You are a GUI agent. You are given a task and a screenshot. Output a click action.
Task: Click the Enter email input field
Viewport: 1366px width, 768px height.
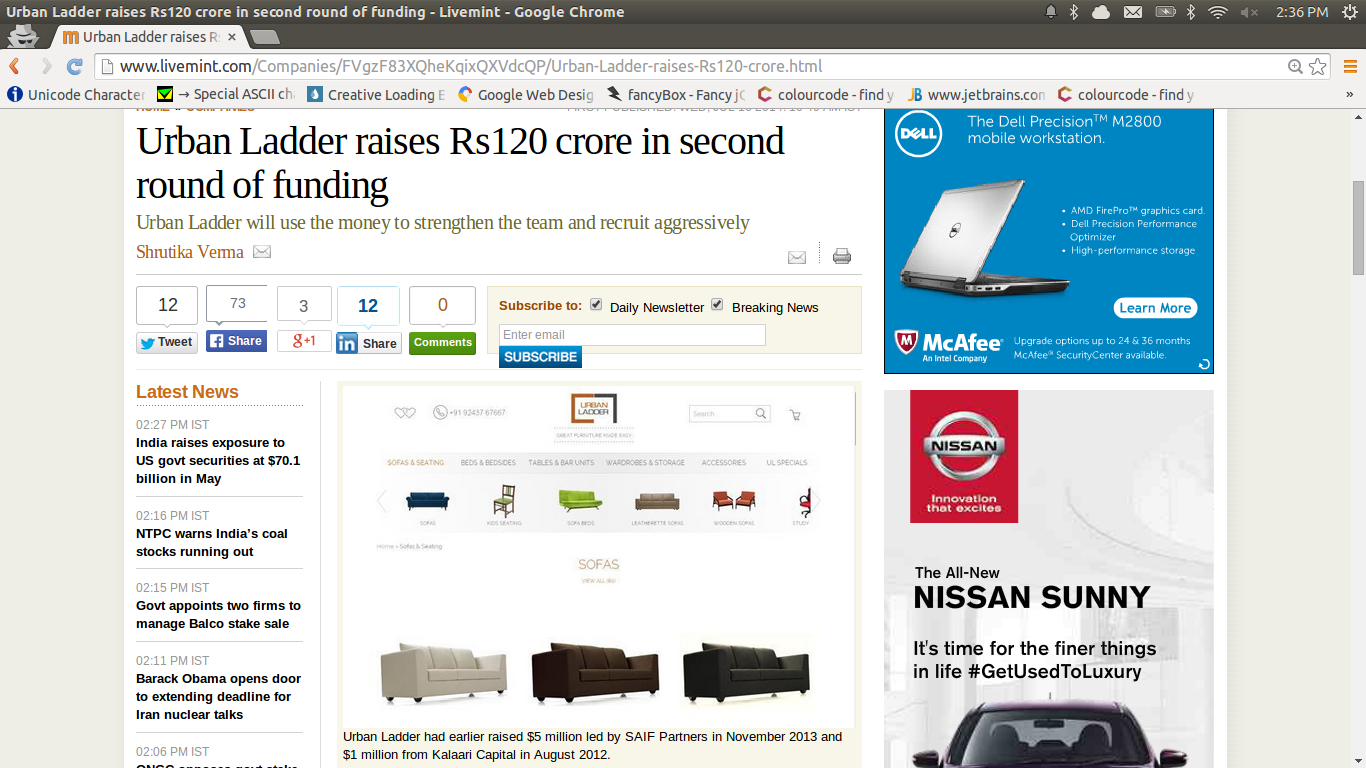(x=632, y=335)
